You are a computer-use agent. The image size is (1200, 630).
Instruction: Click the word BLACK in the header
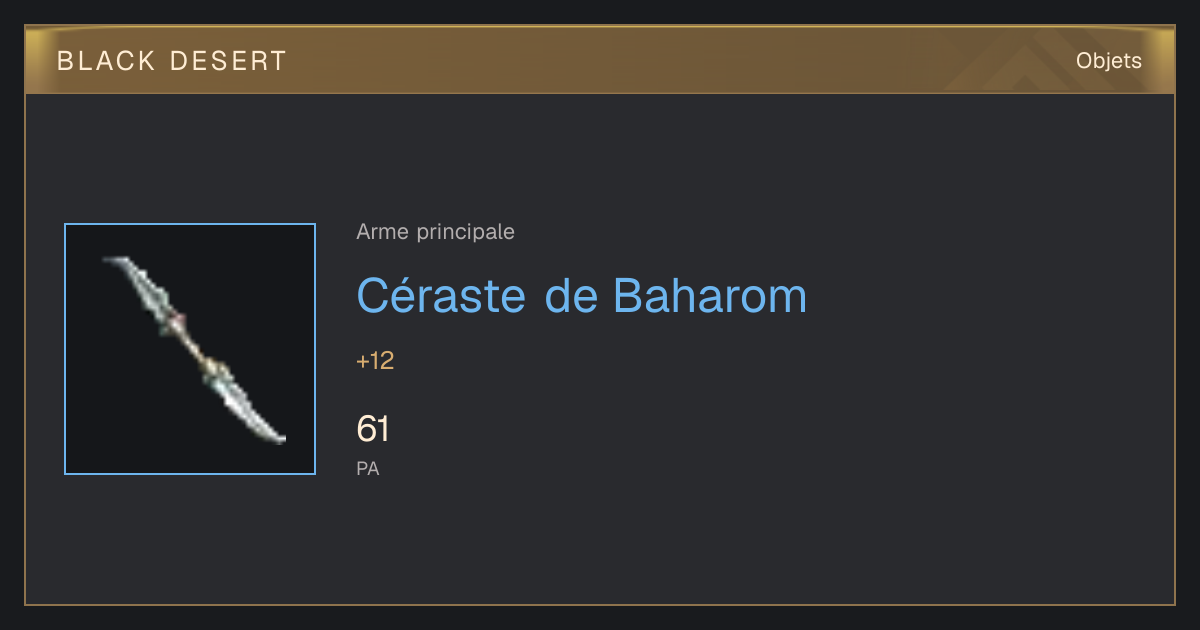[106, 61]
